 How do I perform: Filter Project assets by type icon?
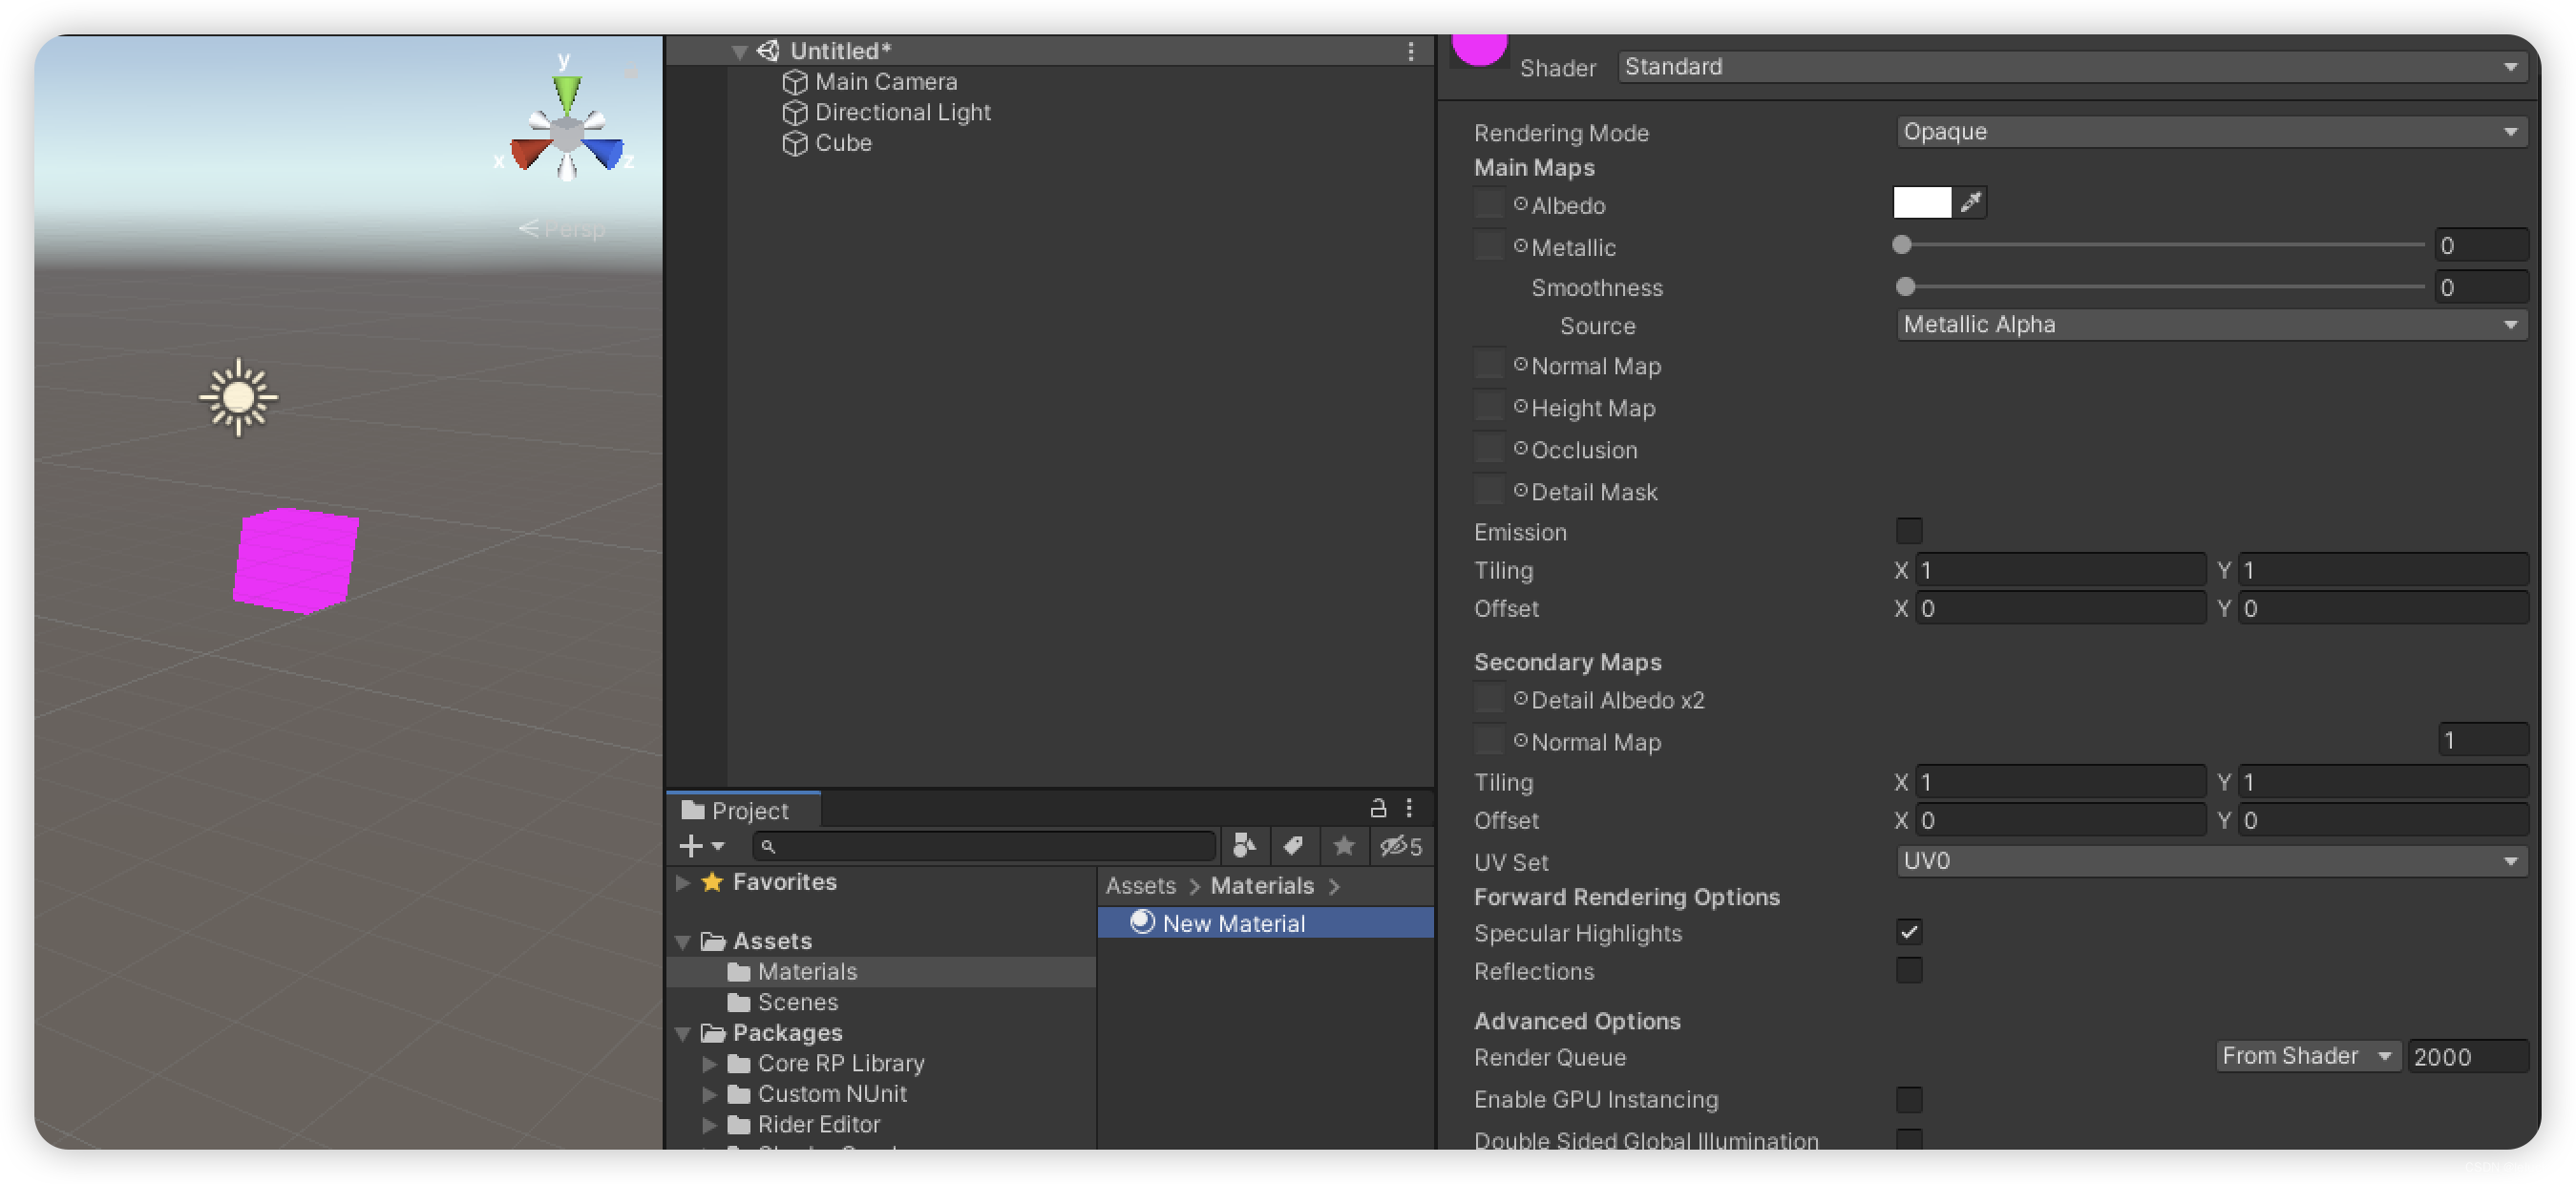[x=1244, y=846]
